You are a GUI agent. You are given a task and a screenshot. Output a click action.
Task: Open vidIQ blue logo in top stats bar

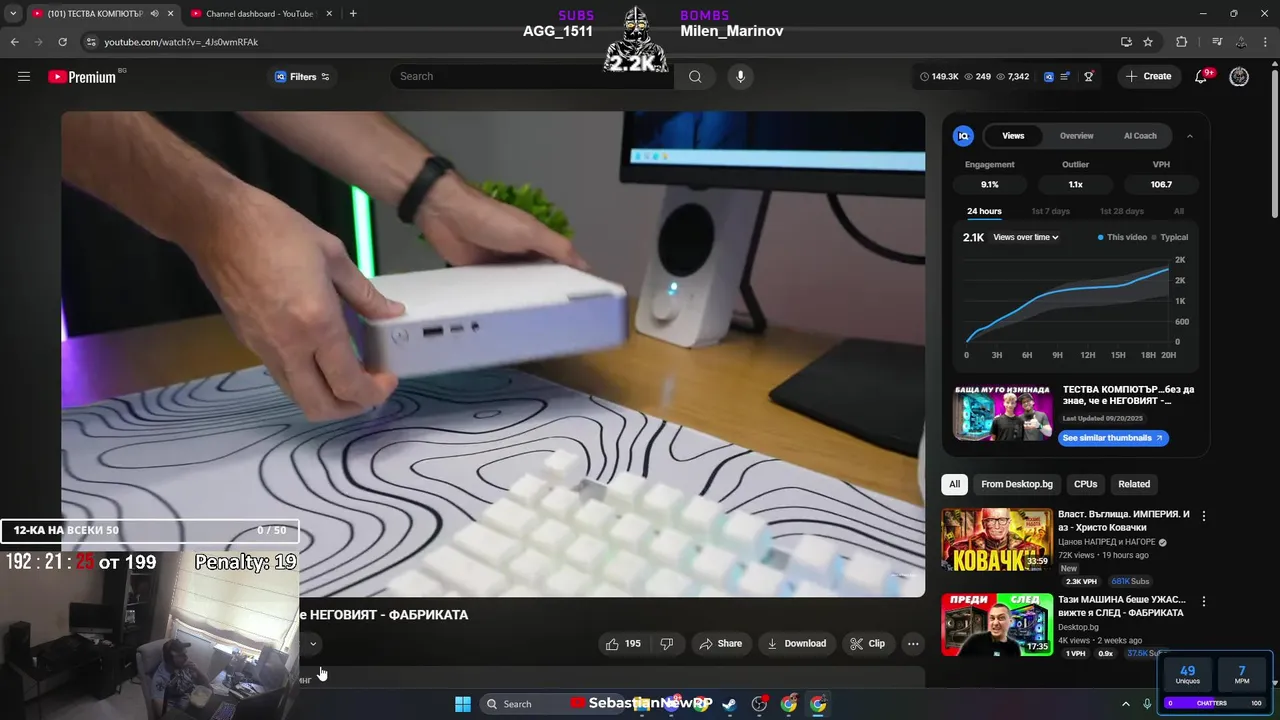(1049, 76)
